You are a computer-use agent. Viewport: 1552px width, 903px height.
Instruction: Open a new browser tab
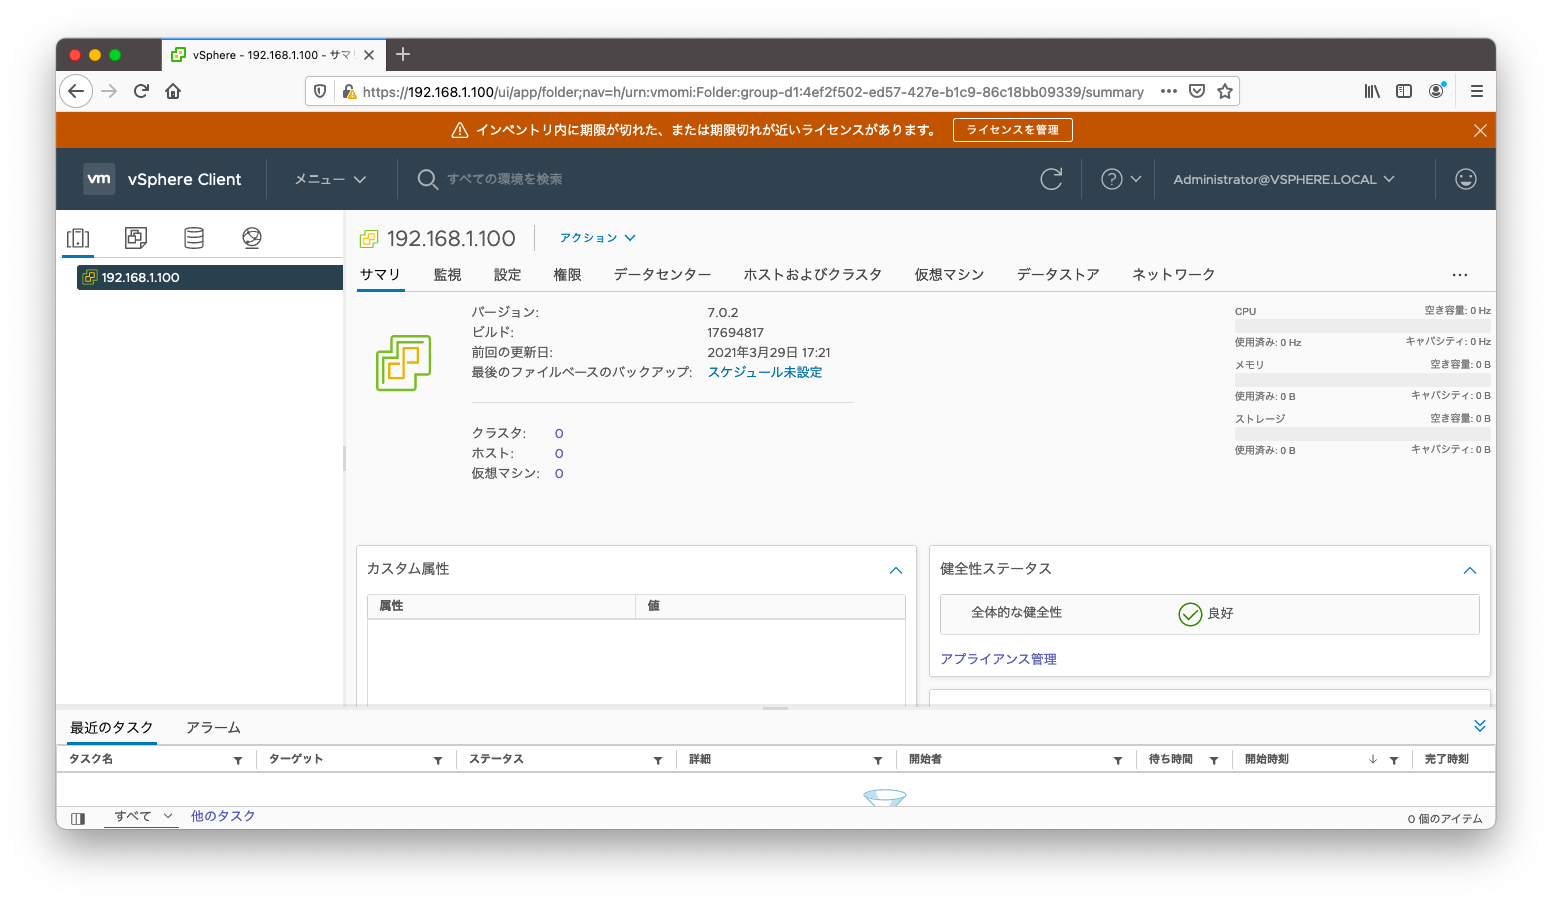click(403, 54)
